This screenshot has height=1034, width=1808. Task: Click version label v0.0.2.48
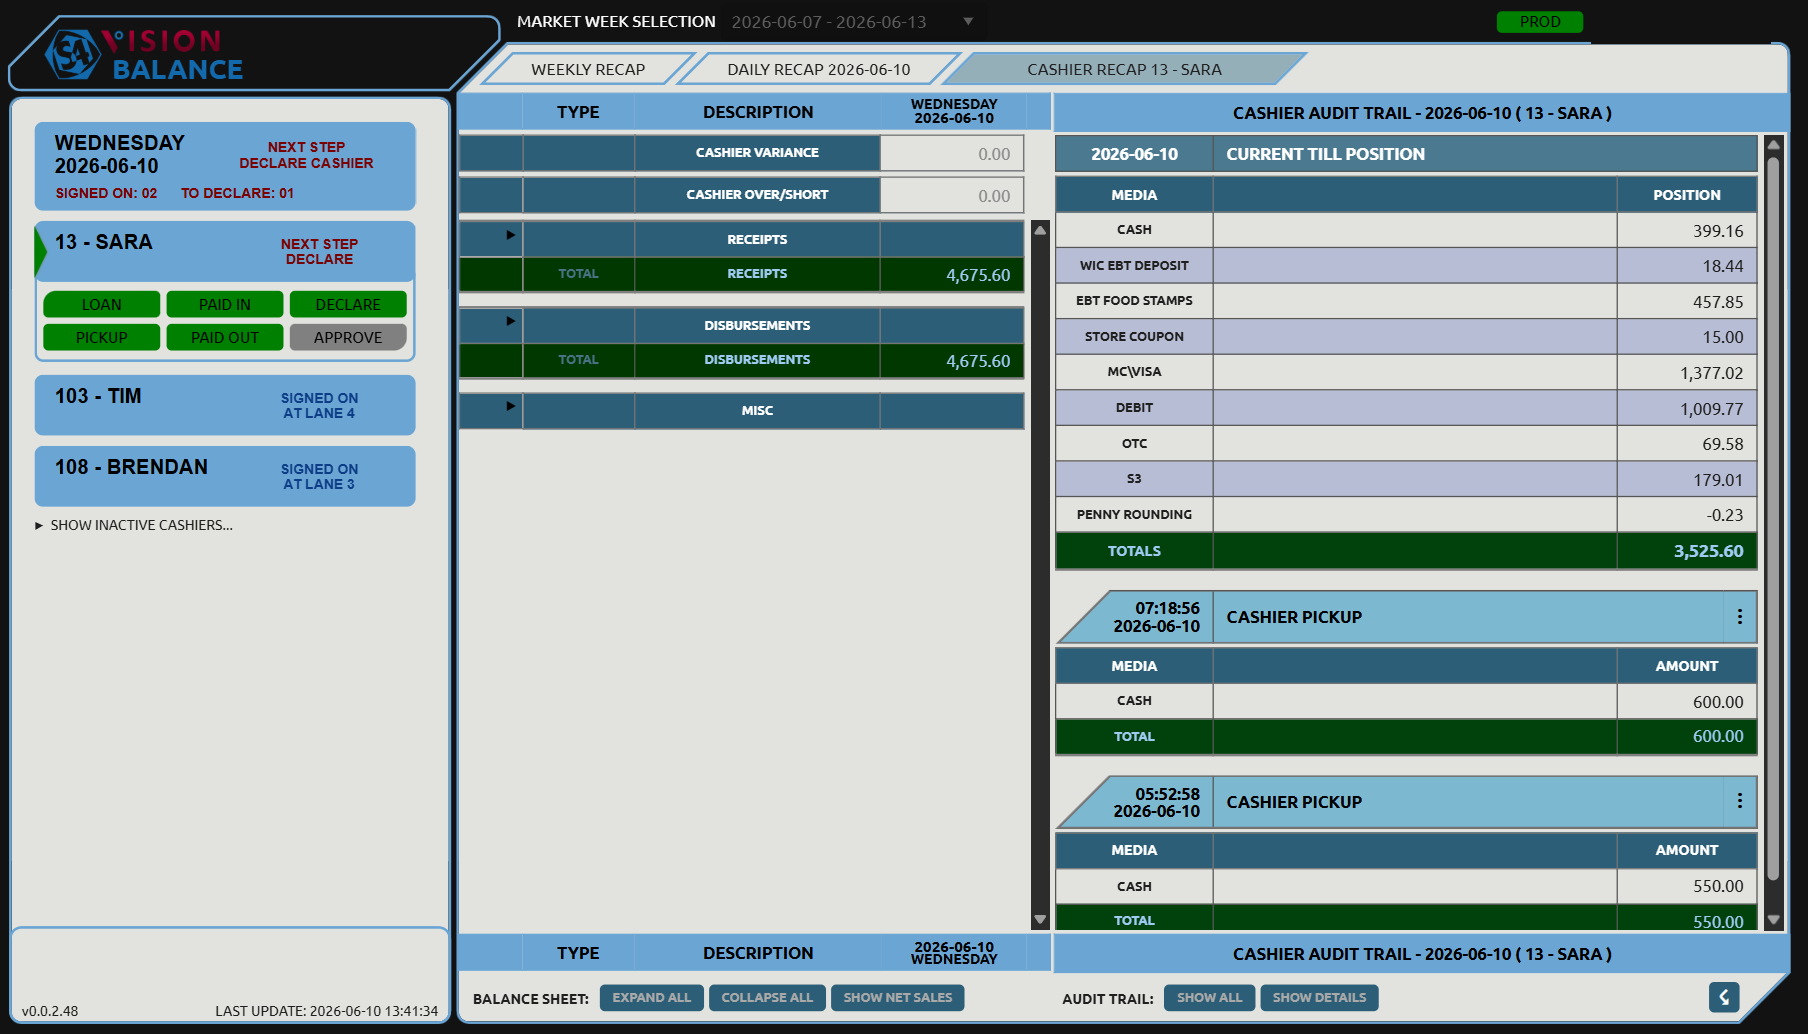tap(50, 1011)
